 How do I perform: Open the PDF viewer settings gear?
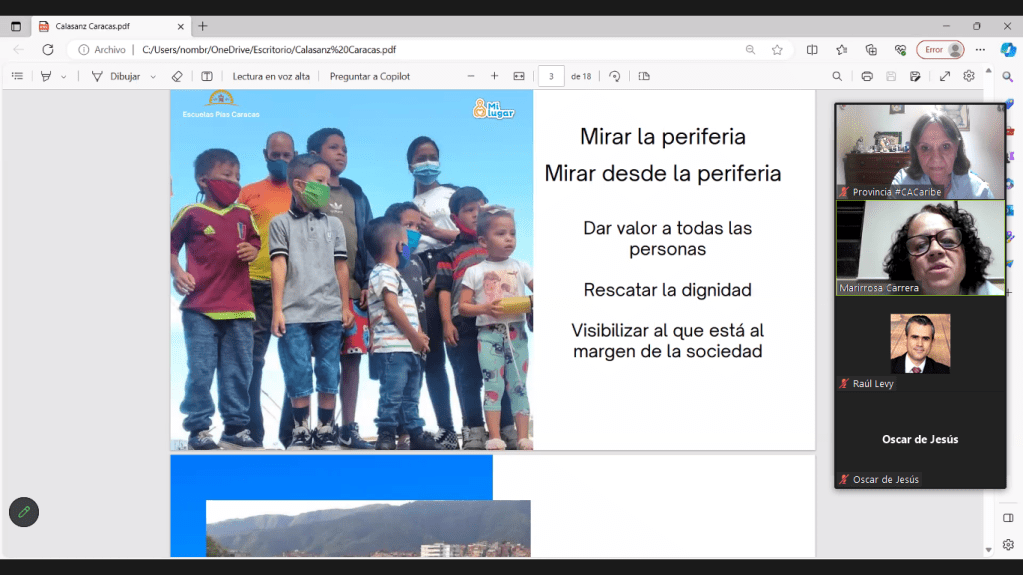pos(969,76)
